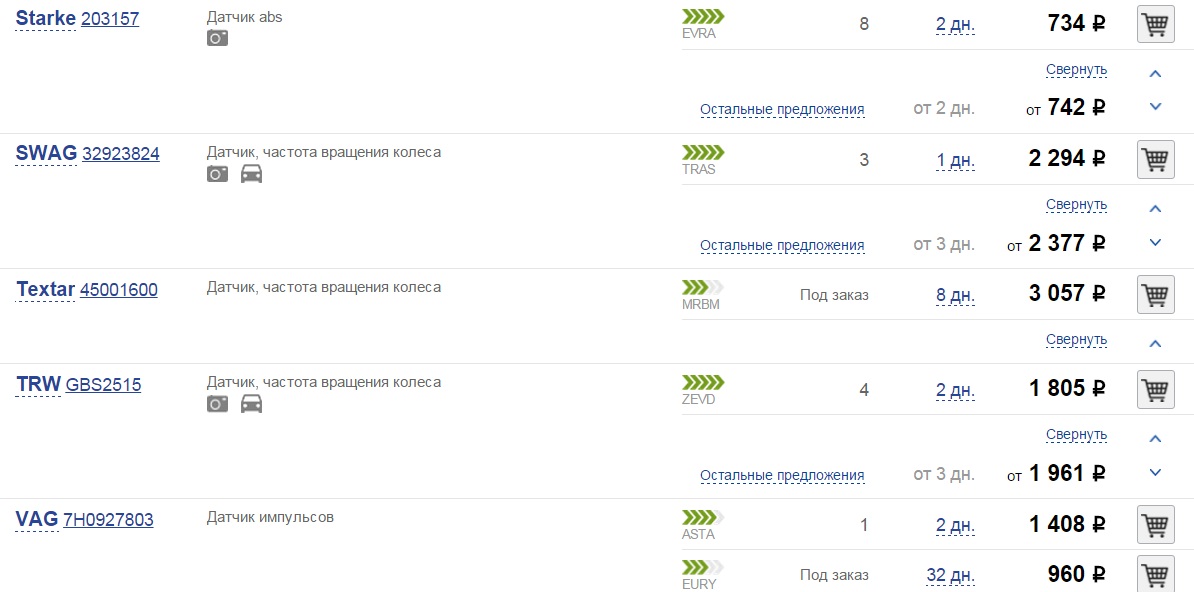1194x592 pixels.
Task: Collapse Starke offers with up chevron
Action: point(1155,74)
